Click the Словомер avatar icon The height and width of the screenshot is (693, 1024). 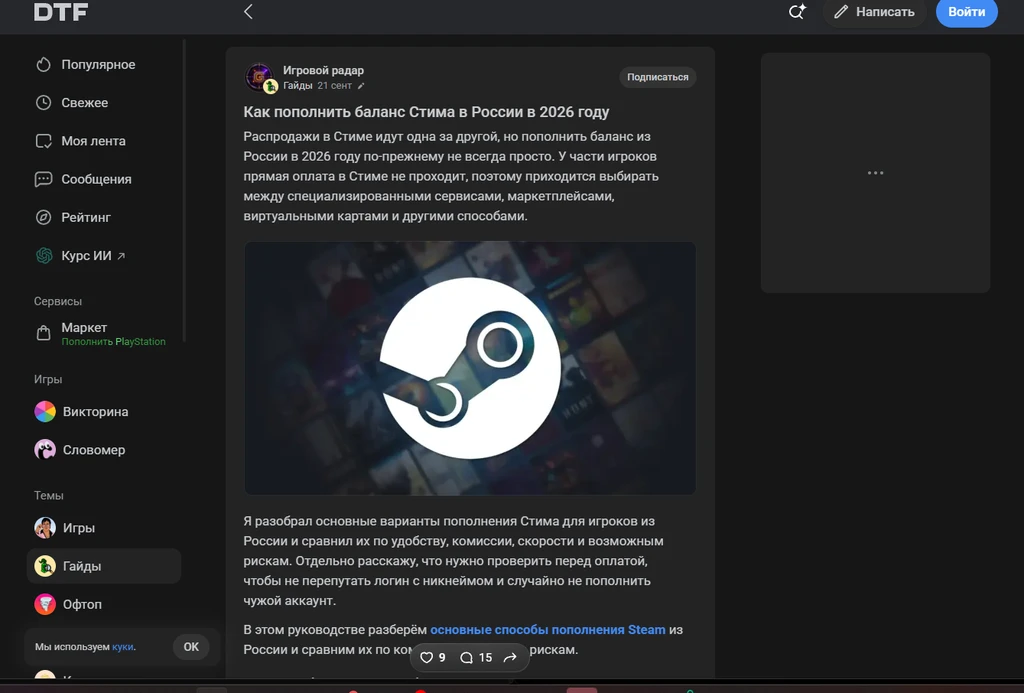point(44,449)
